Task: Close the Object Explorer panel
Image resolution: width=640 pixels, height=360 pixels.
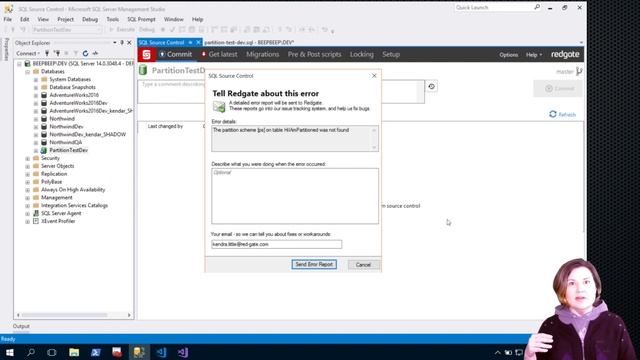Action: pyautogui.click(x=129, y=42)
